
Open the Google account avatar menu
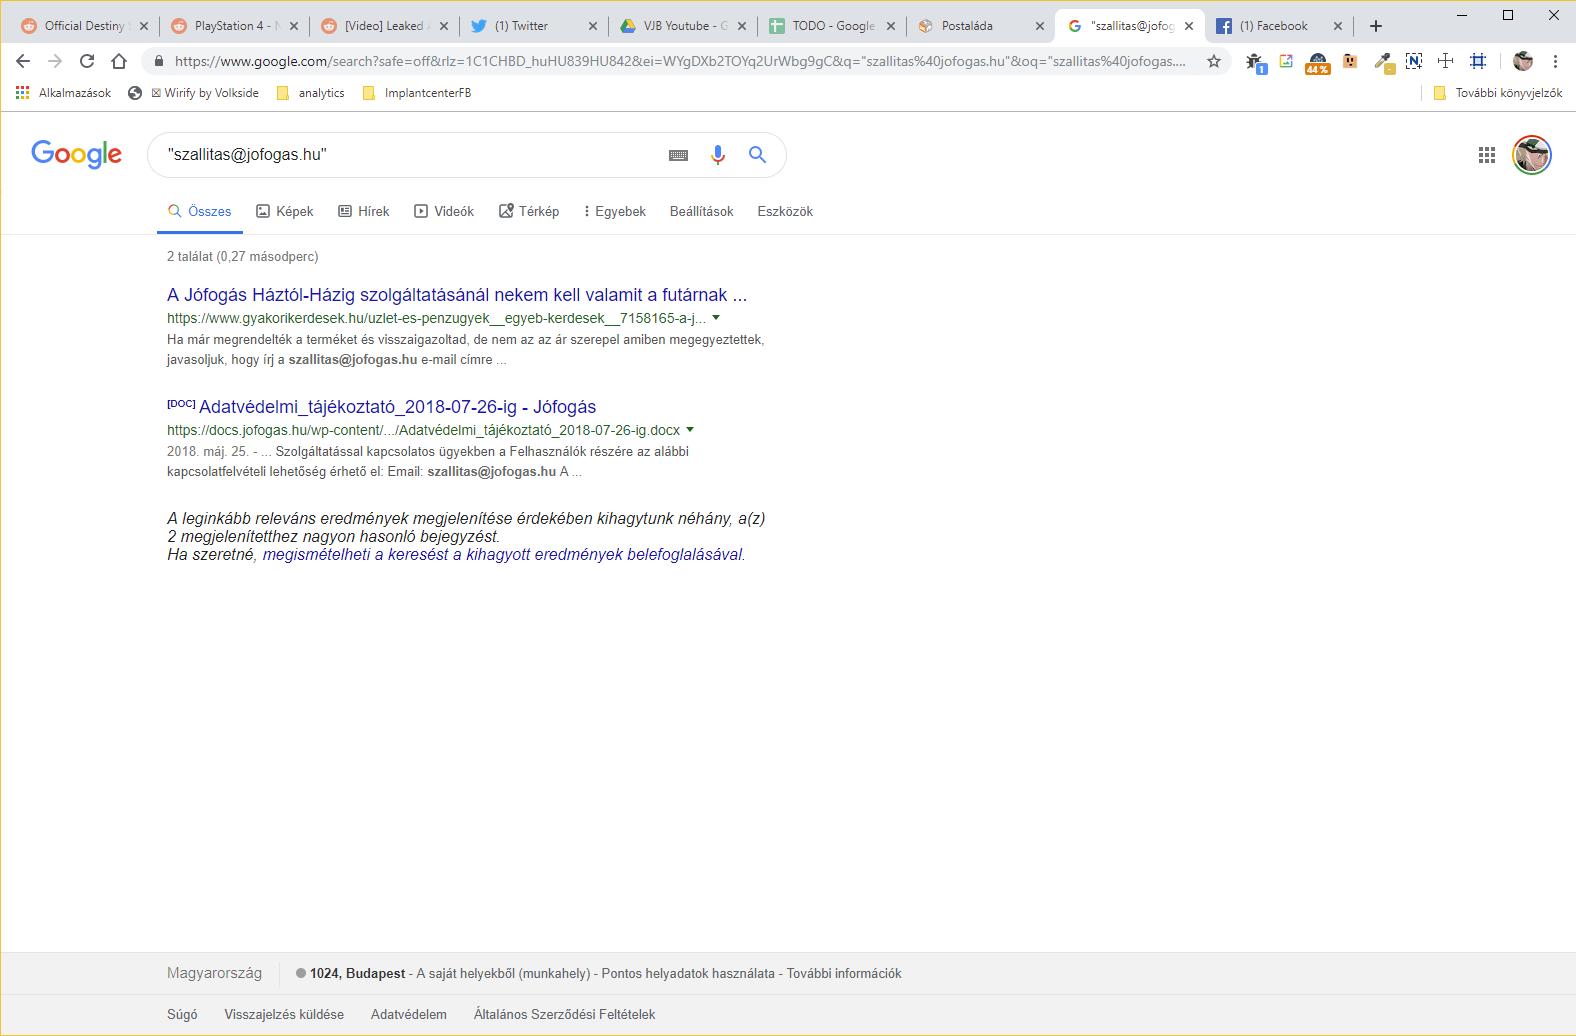click(1532, 155)
